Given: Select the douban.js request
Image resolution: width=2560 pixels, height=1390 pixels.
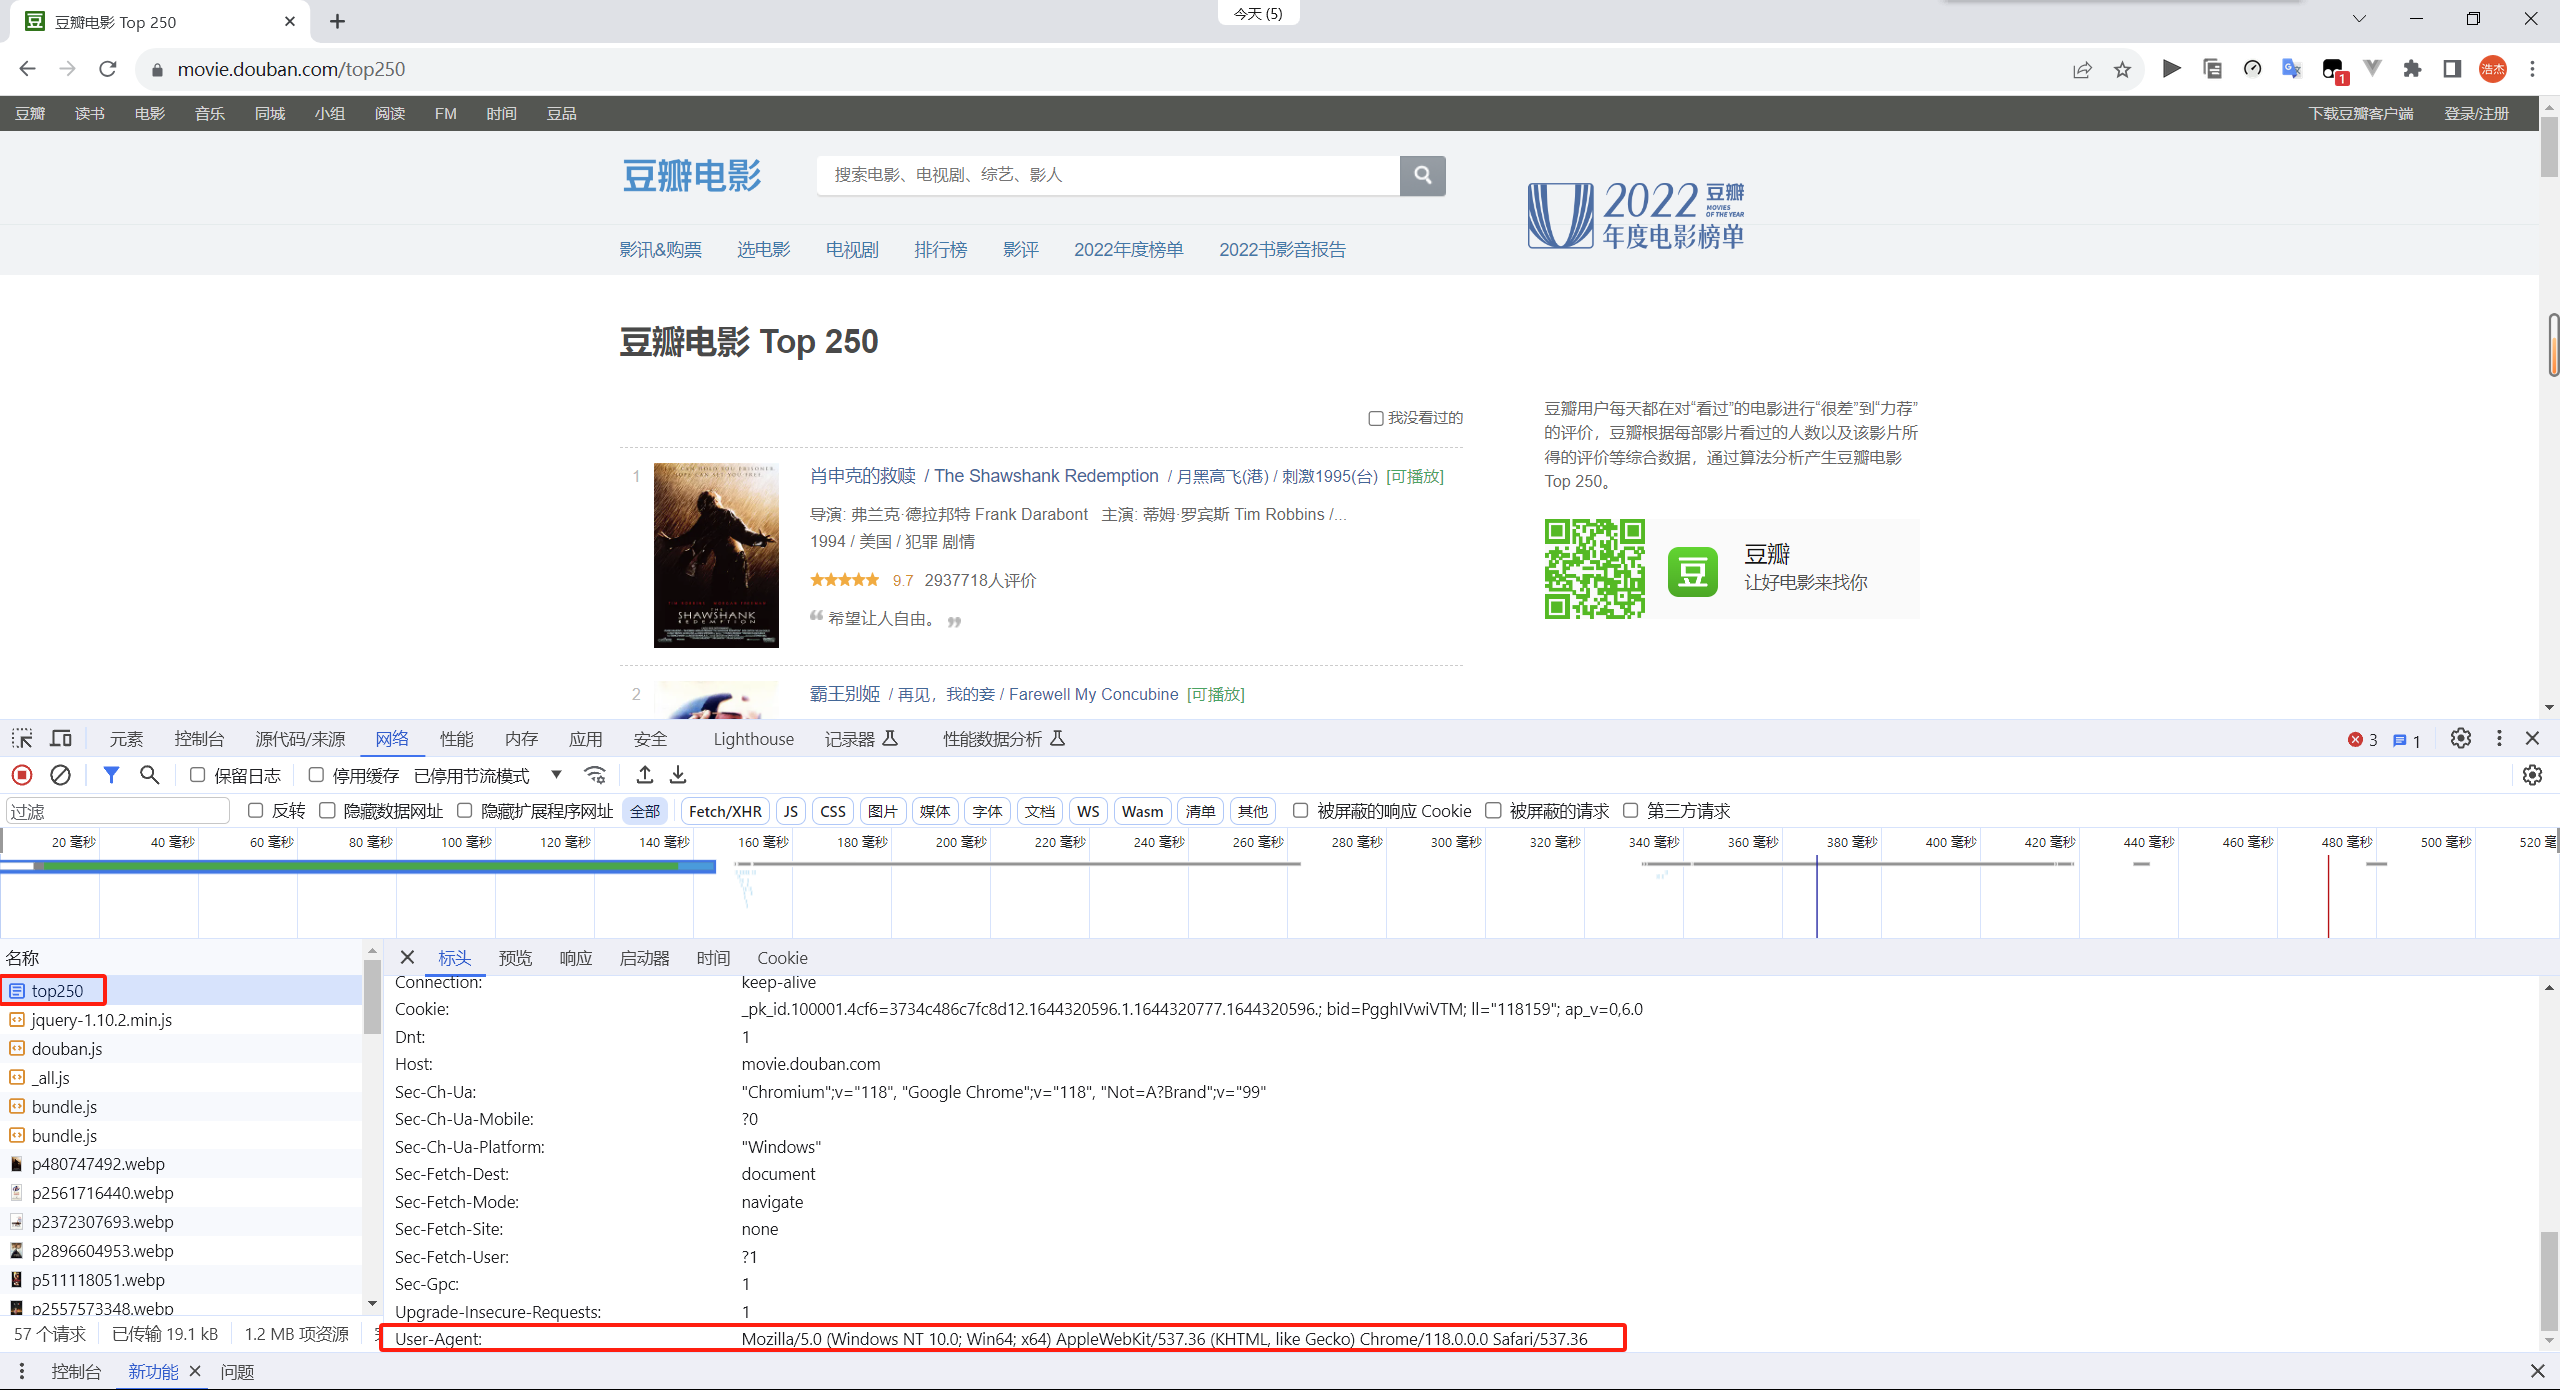Looking at the screenshot, I should tap(181, 1049).
